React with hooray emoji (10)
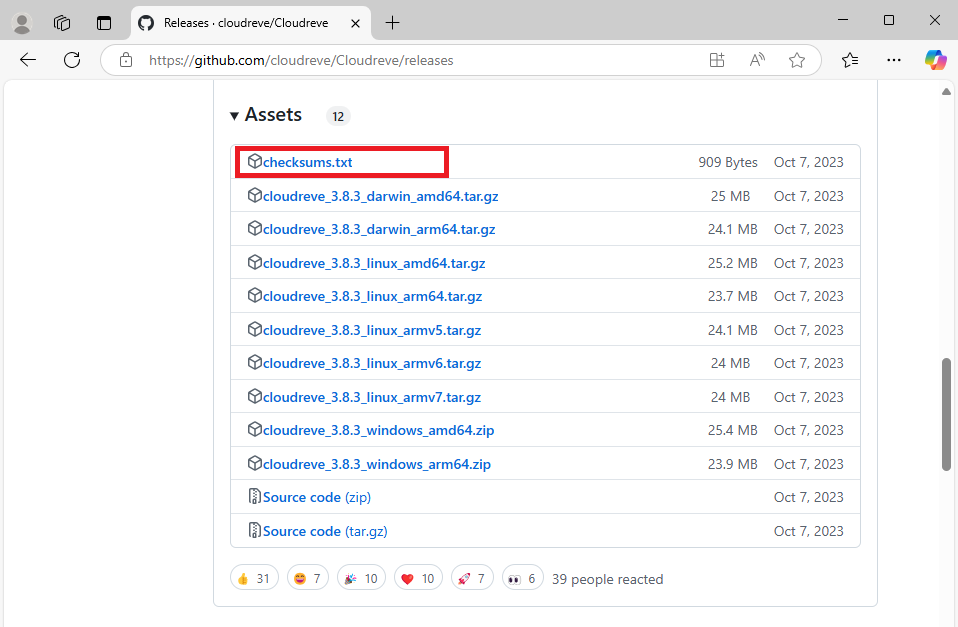Screen dimensions: 958x627 pyautogui.click(x=361, y=578)
